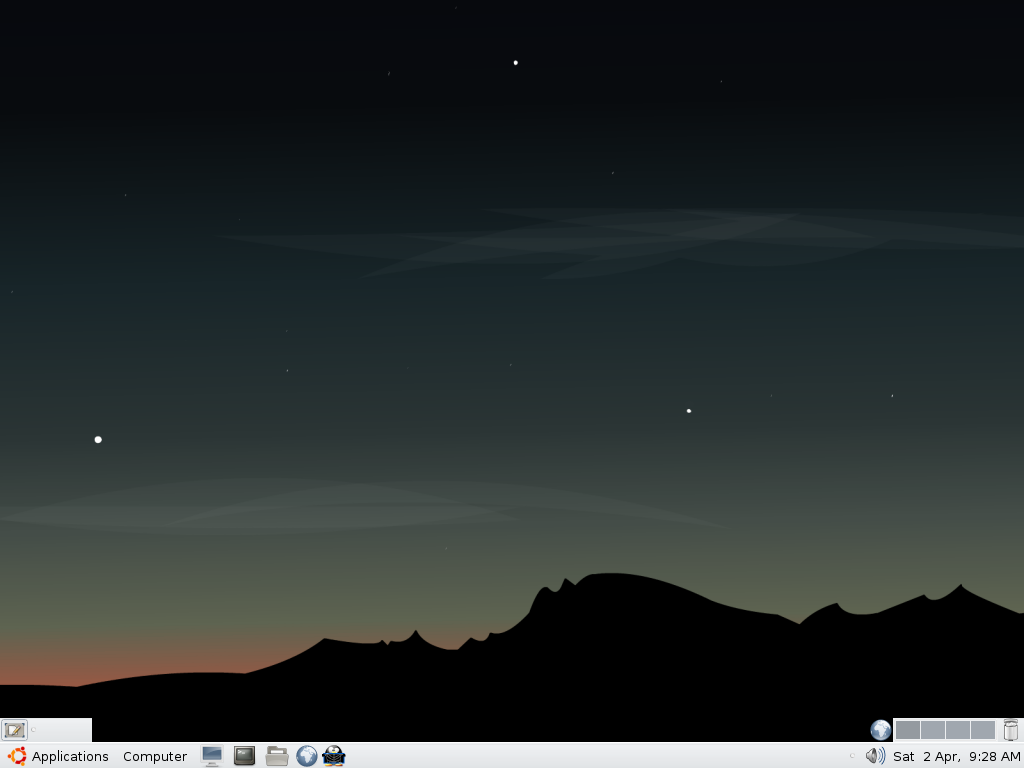Switch to the second workspace

933,730
